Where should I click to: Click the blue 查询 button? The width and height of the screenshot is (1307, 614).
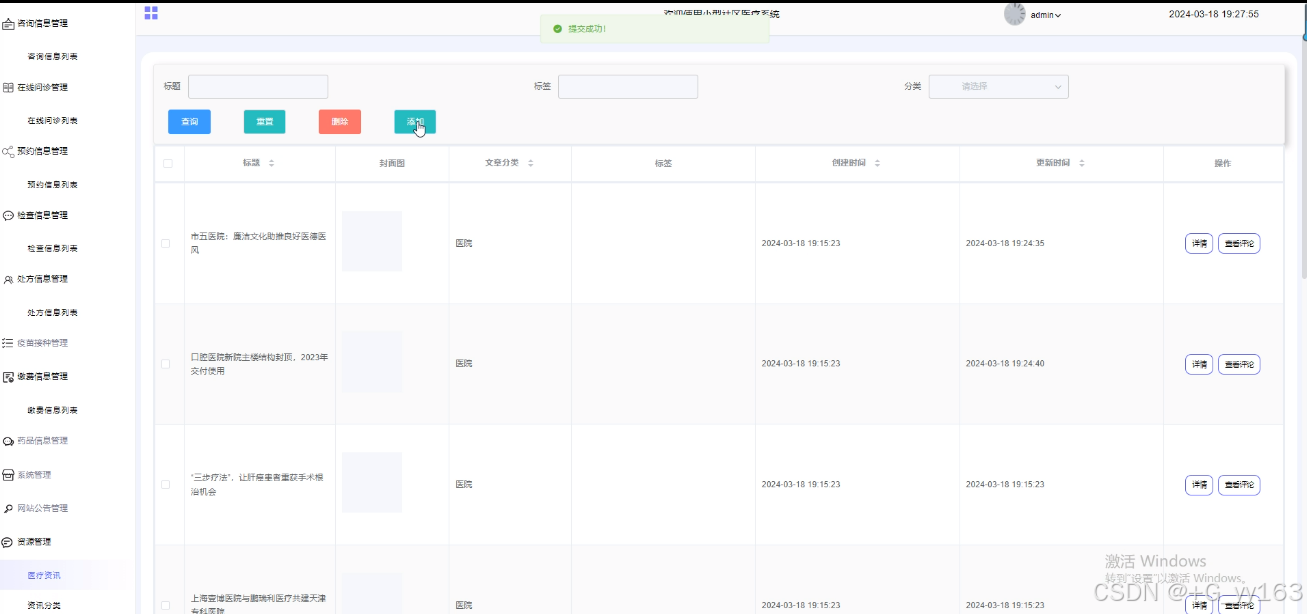[x=189, y=122]
